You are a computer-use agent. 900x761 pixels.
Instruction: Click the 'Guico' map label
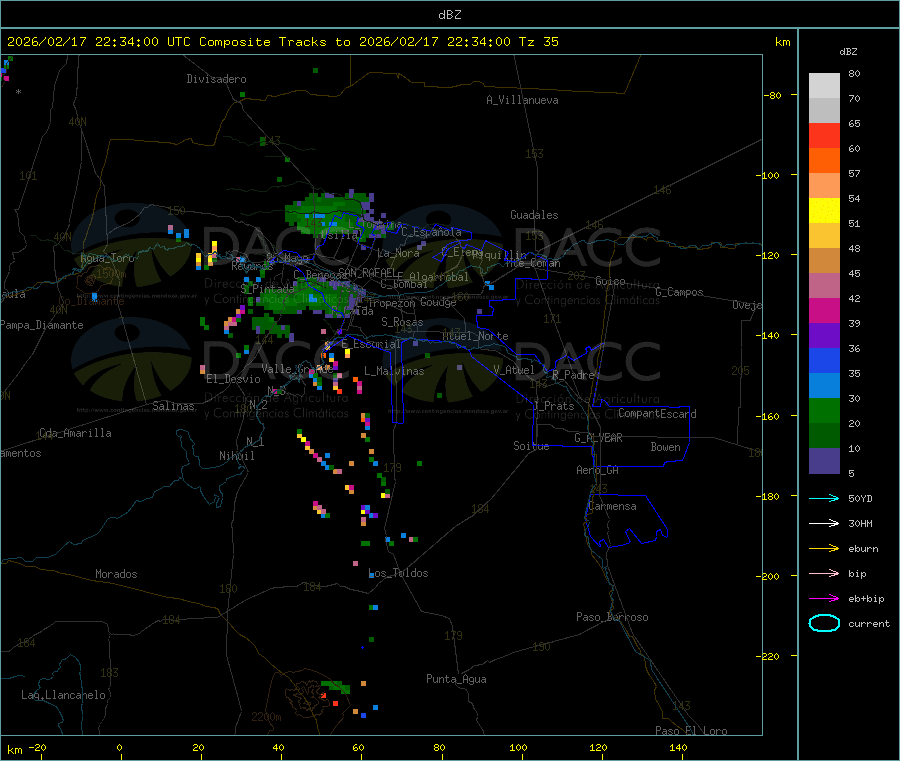tap(610, 281)
